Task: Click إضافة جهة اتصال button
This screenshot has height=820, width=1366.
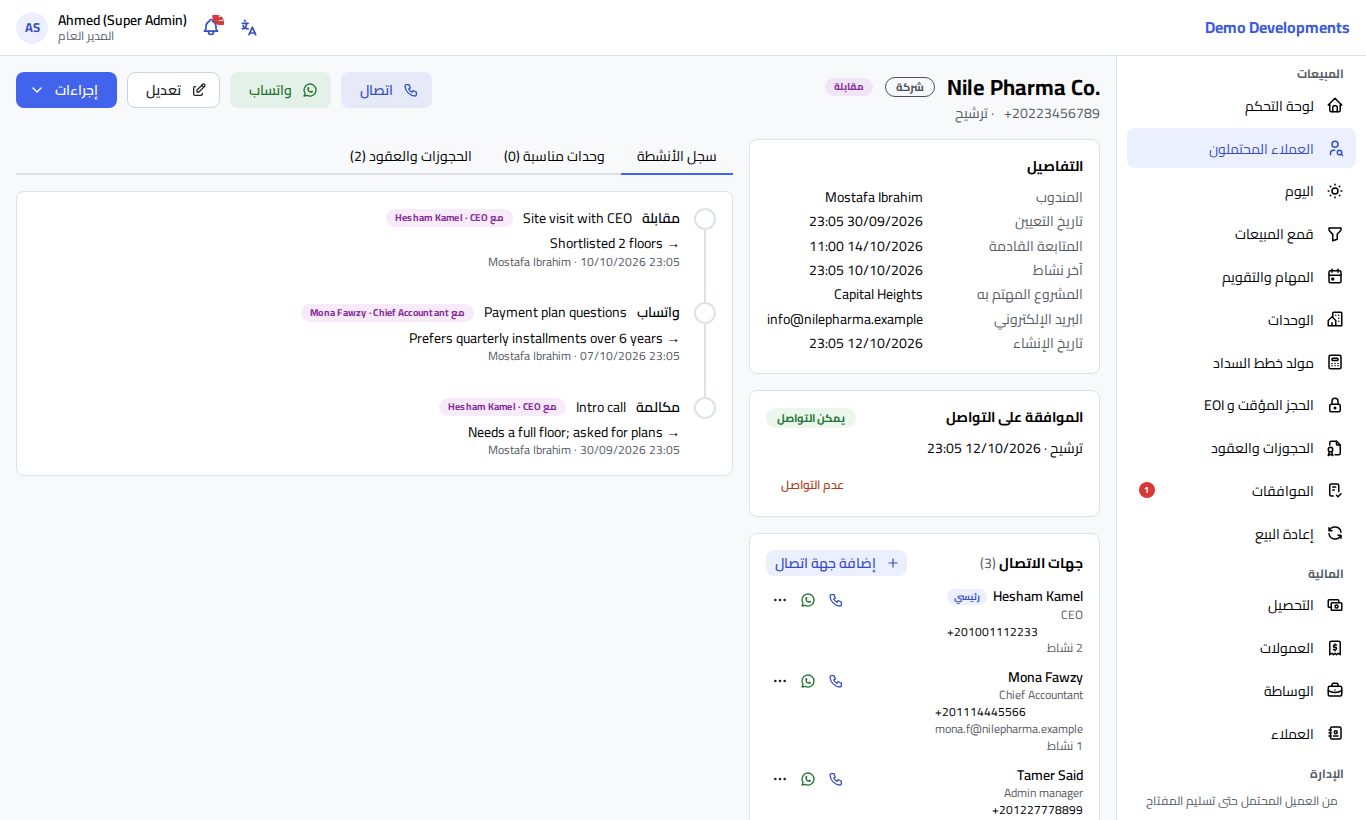Action: (x=836, y=564)
